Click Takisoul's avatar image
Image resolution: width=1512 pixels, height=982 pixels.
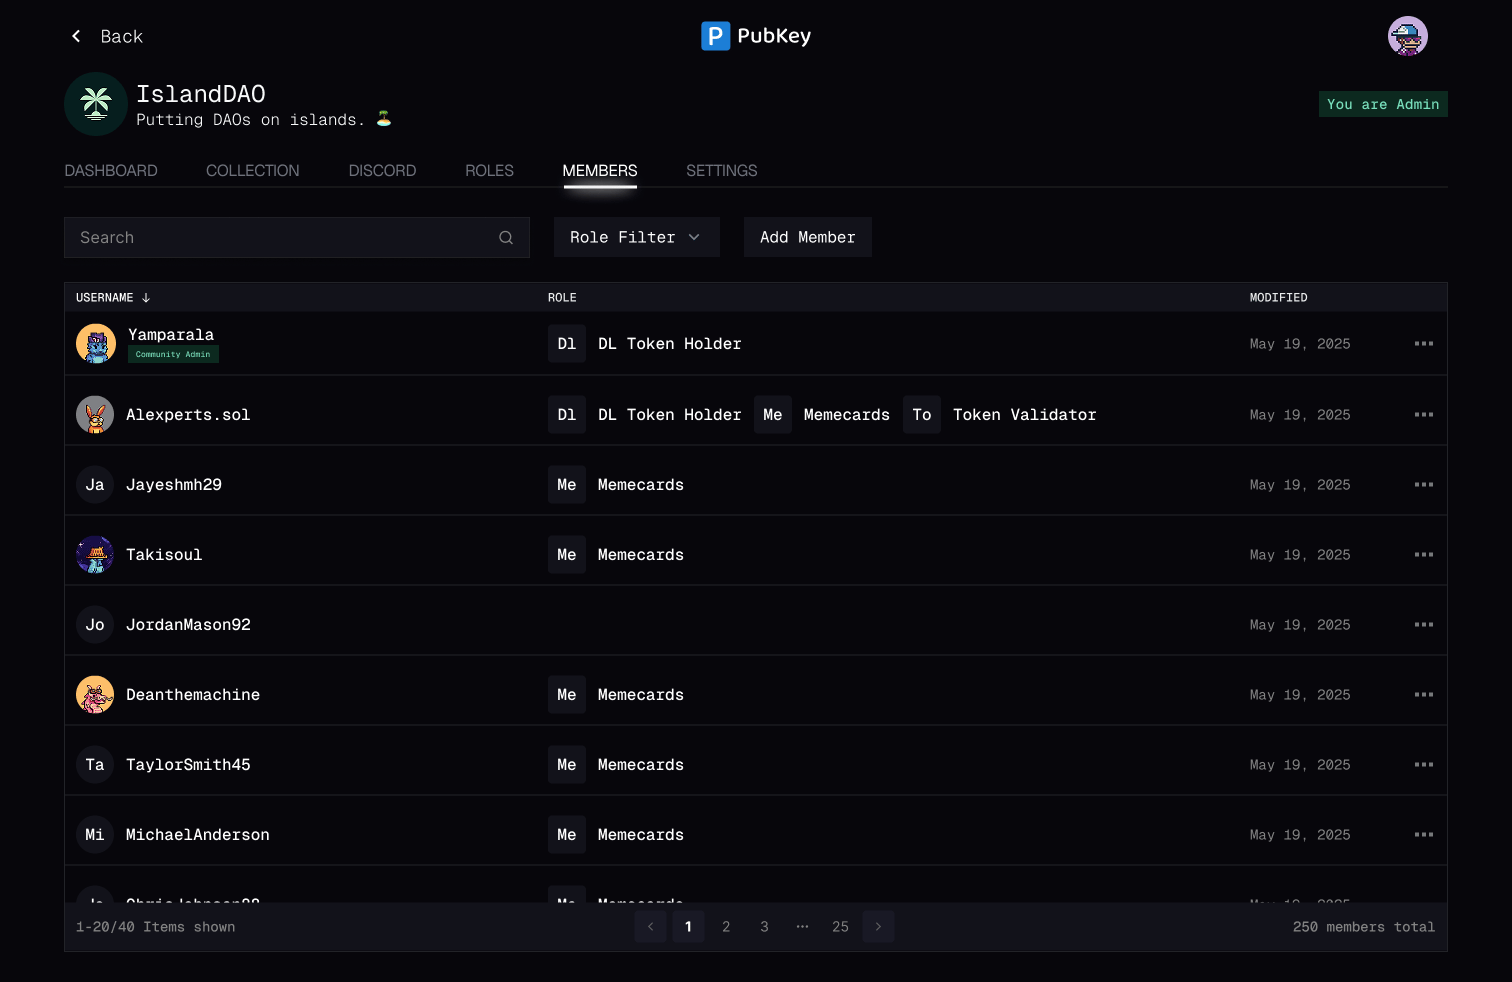[x=95, y=555]
